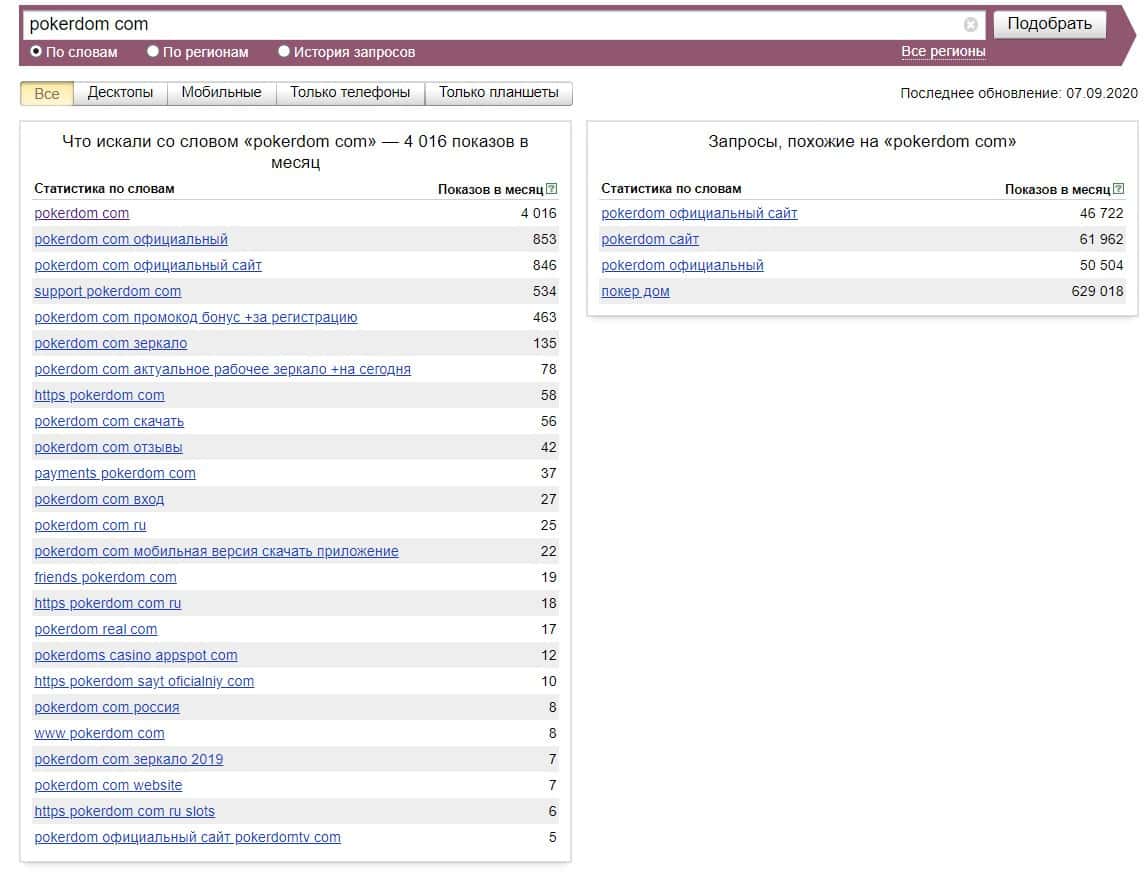Open the 'покер дом' similar query link
This screenshot has height=874, width=1144.
[x=635, y=291]
